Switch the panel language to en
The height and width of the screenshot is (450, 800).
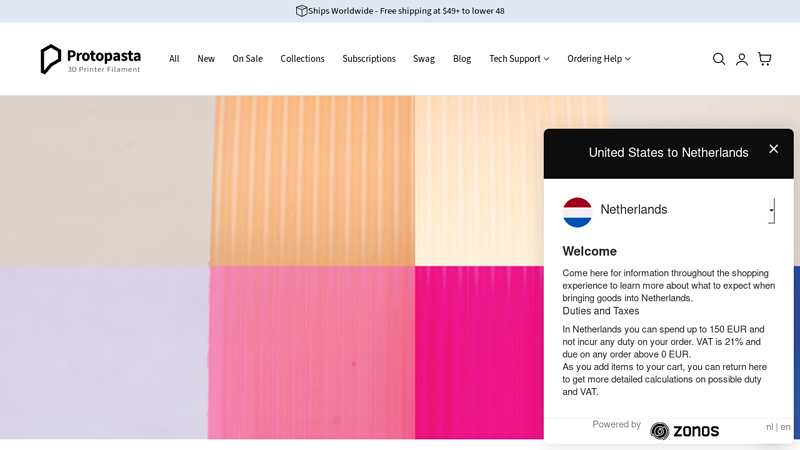click(x=785, y=427)
